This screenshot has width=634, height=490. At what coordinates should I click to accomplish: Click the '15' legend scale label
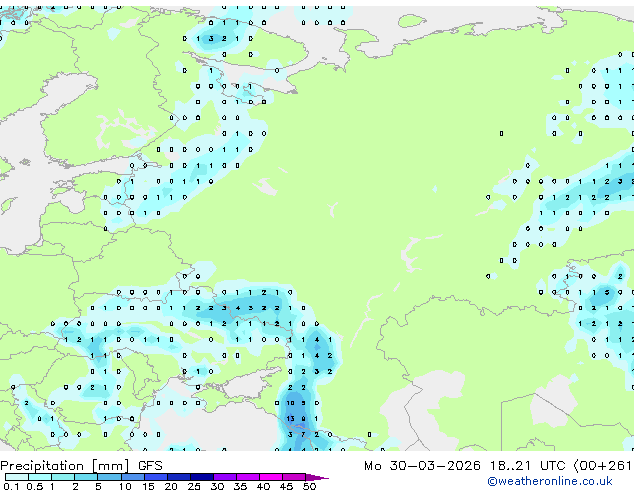(148, 486)
